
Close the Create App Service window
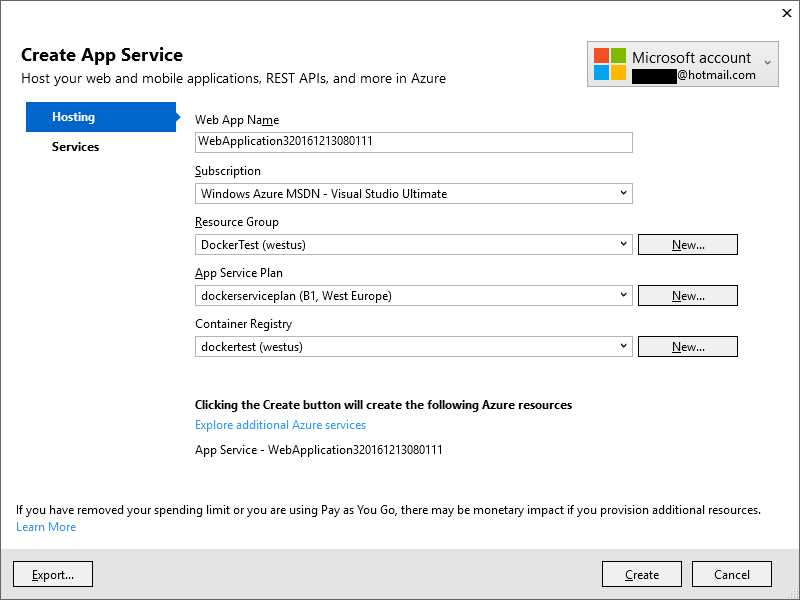[787, 13]
